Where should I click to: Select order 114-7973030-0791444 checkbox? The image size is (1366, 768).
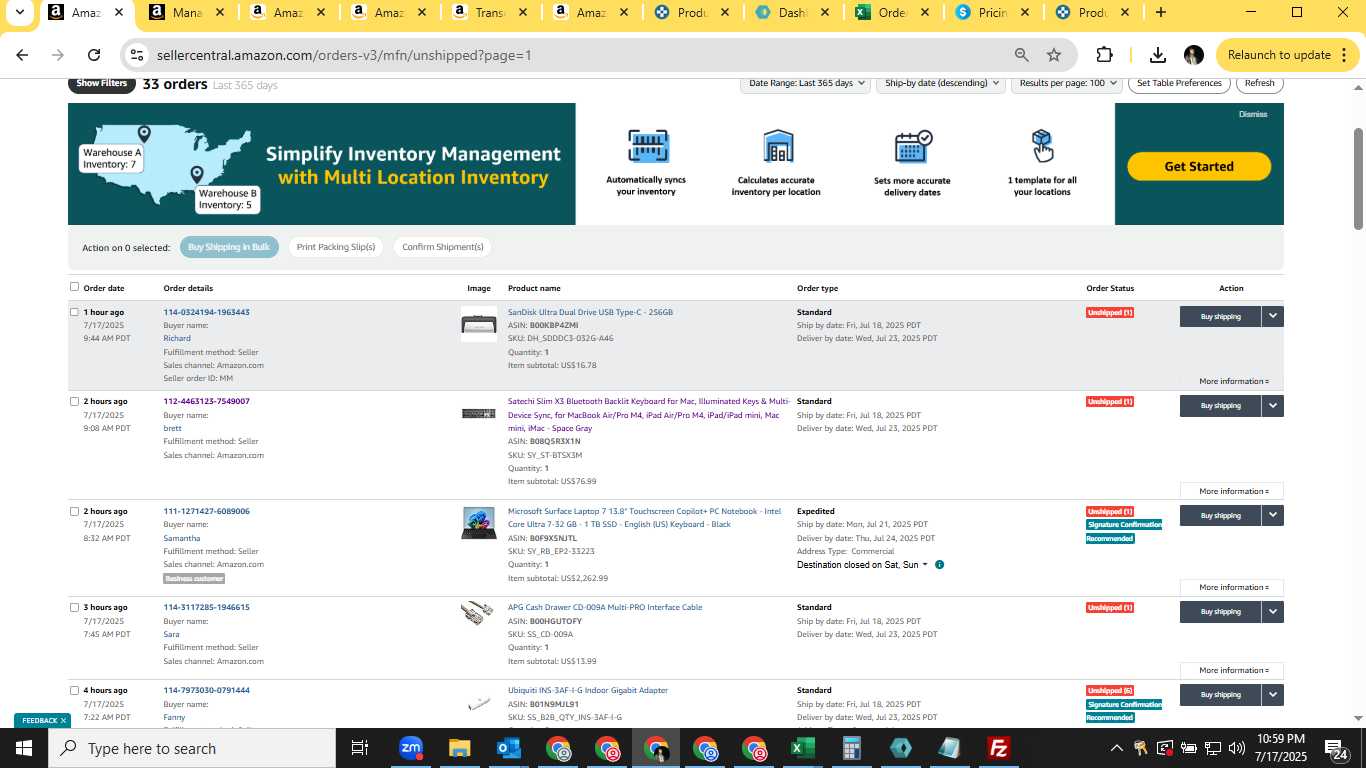(x=74, y=690)
